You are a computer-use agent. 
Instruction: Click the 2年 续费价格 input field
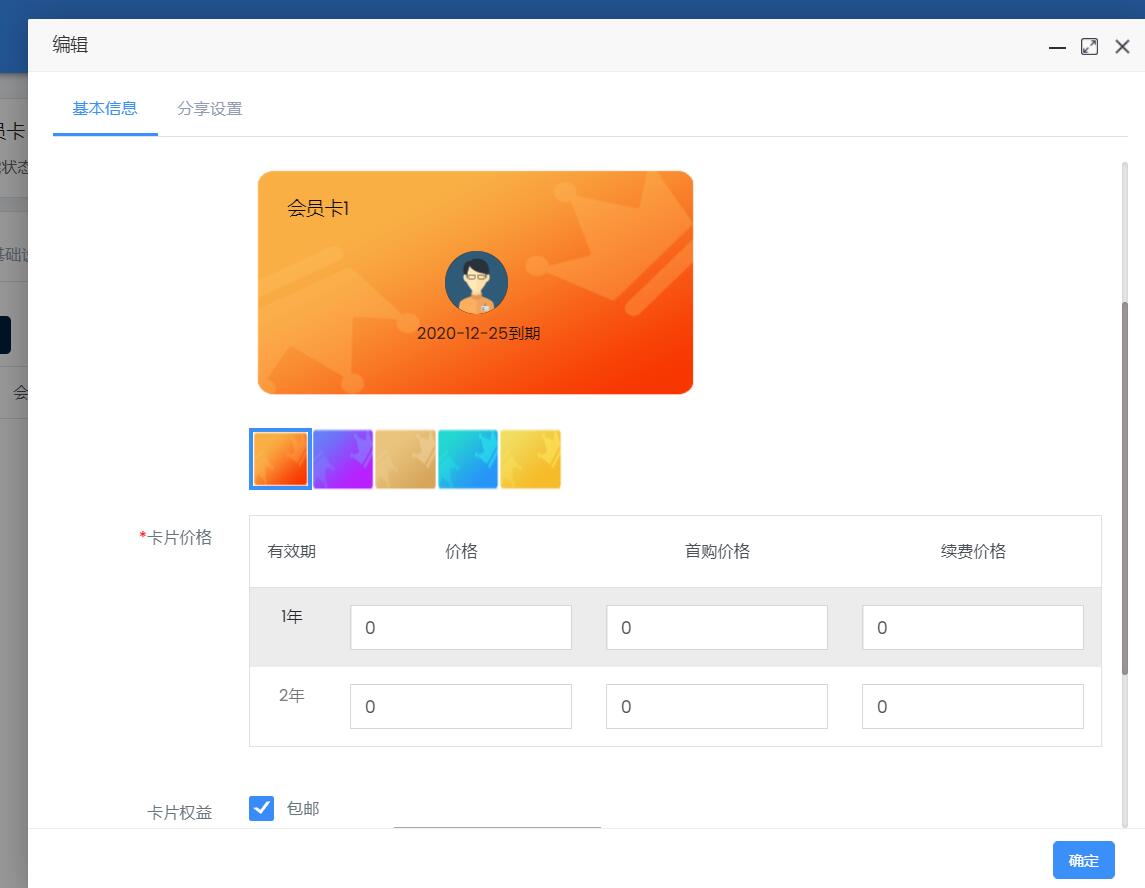click(x=973, y=706)
